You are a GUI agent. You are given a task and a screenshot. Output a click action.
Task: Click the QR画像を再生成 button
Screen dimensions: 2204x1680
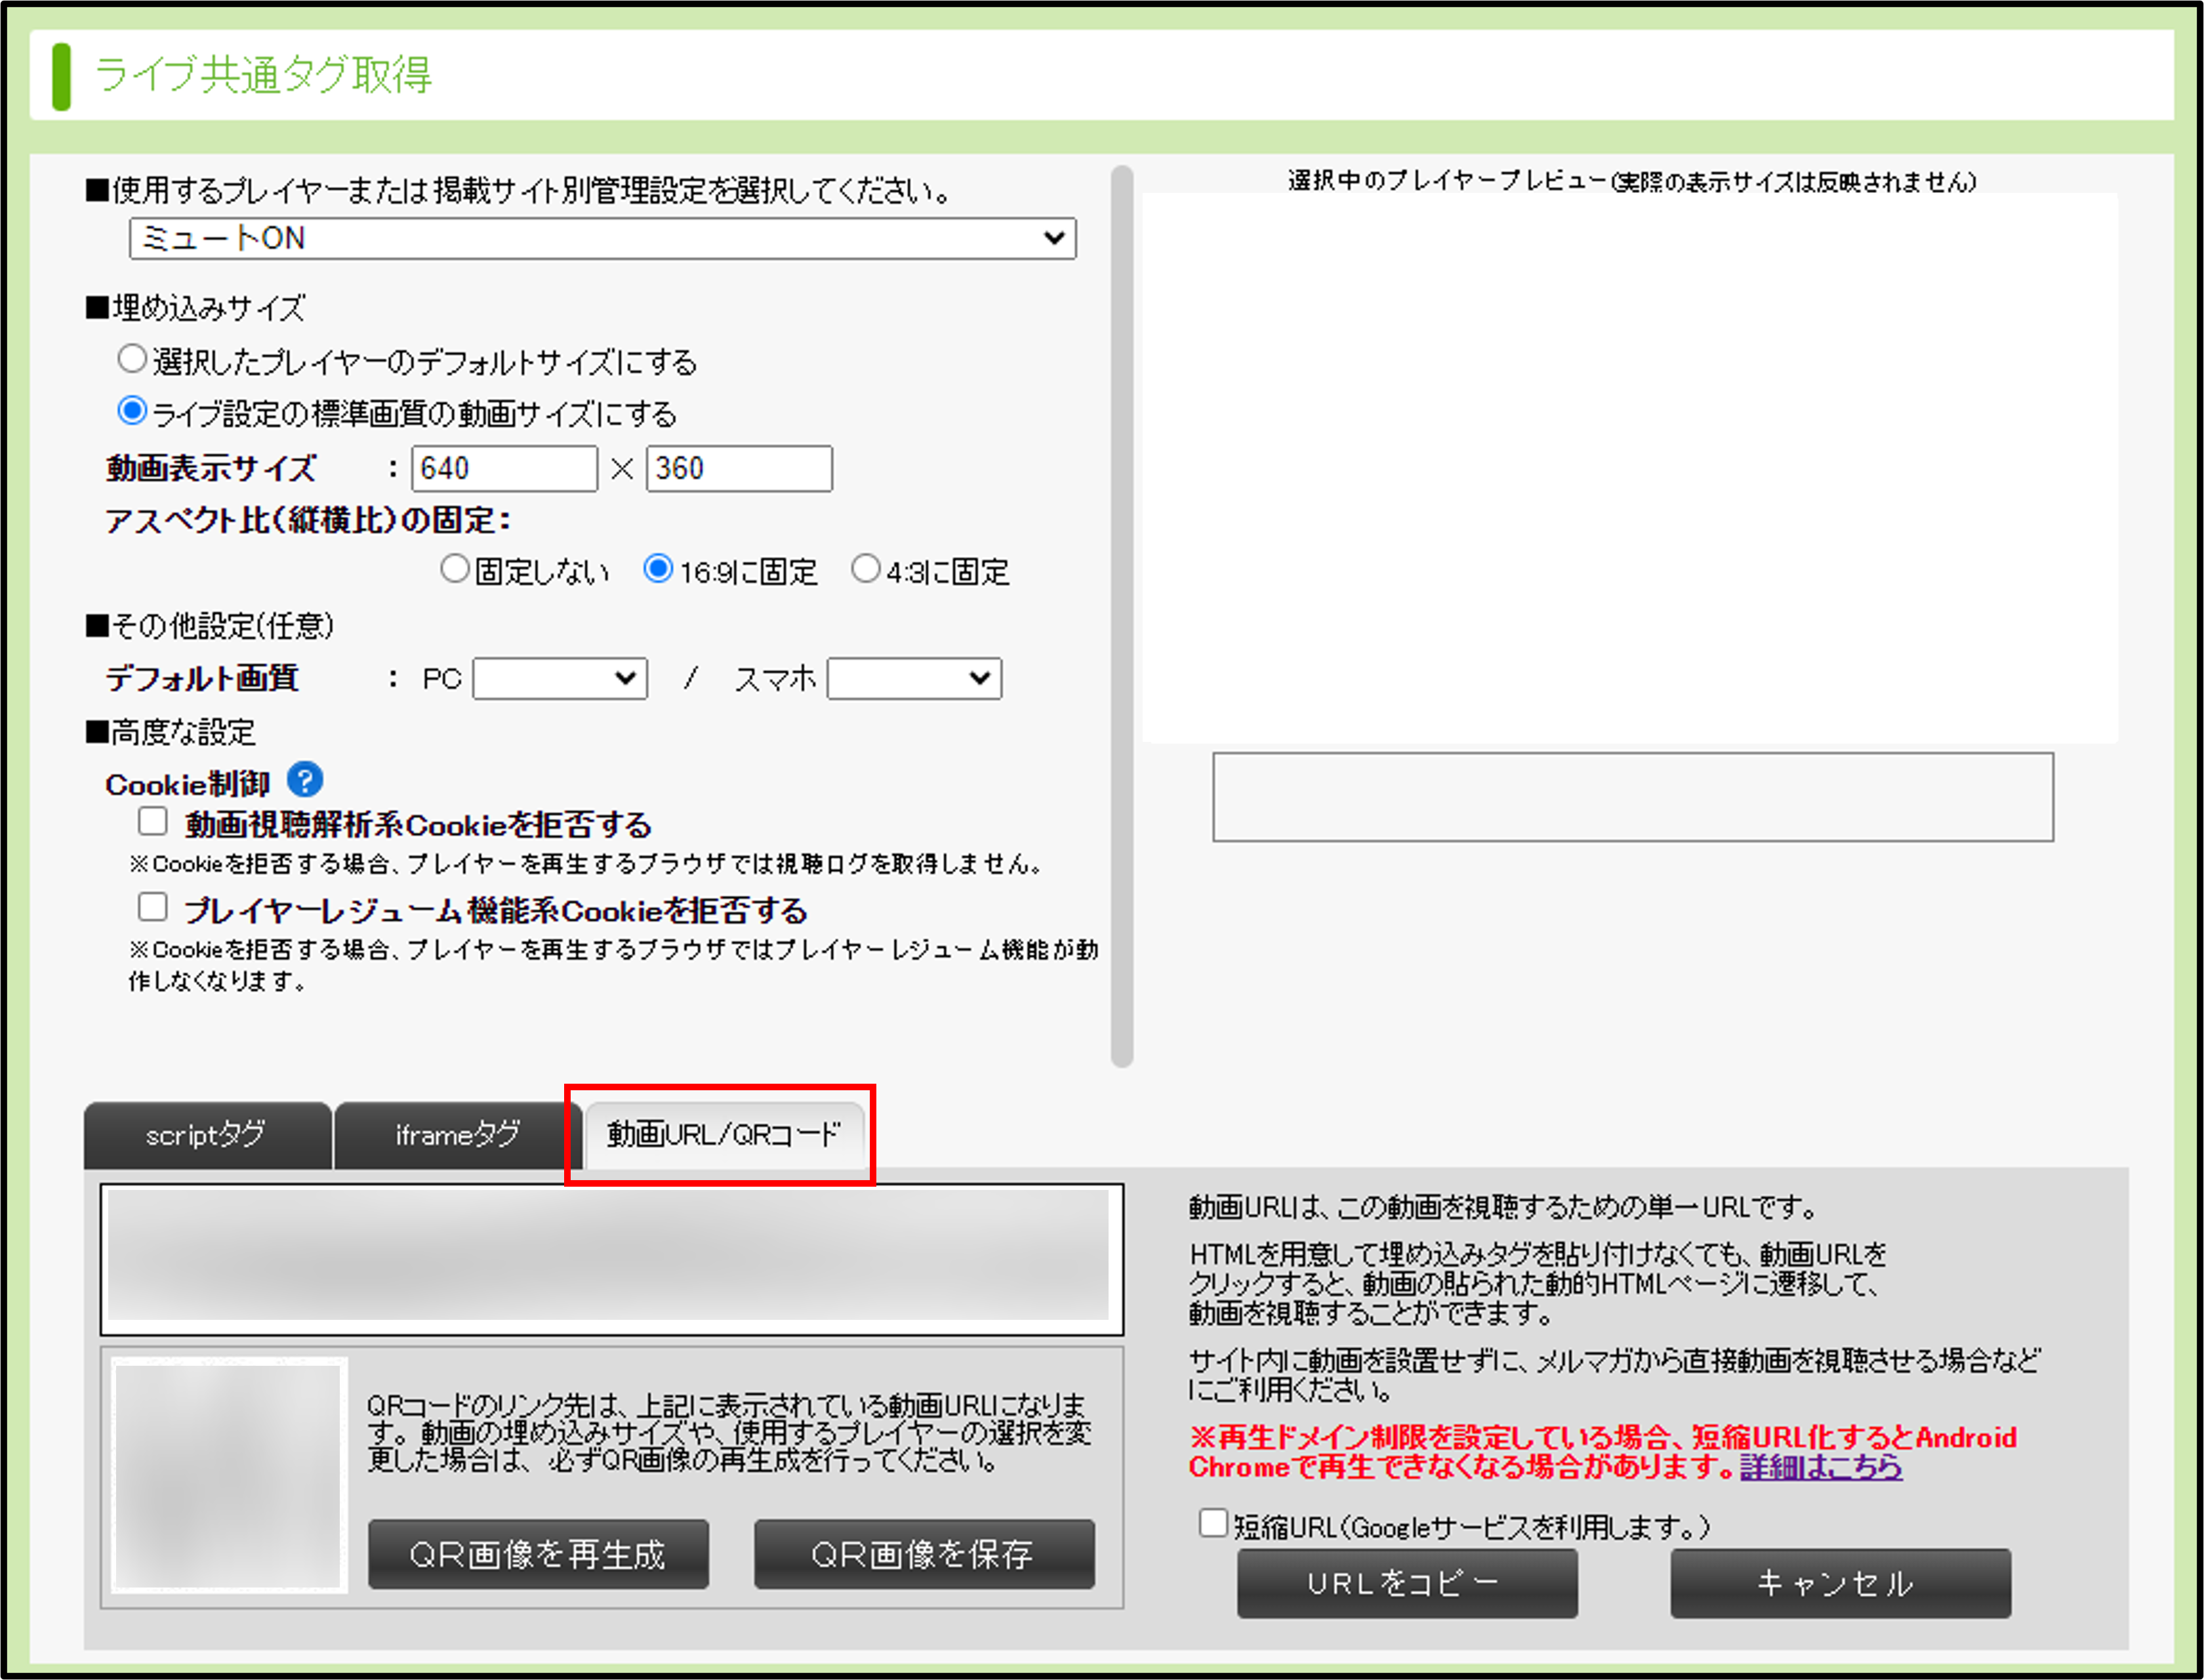[538, 1554]
